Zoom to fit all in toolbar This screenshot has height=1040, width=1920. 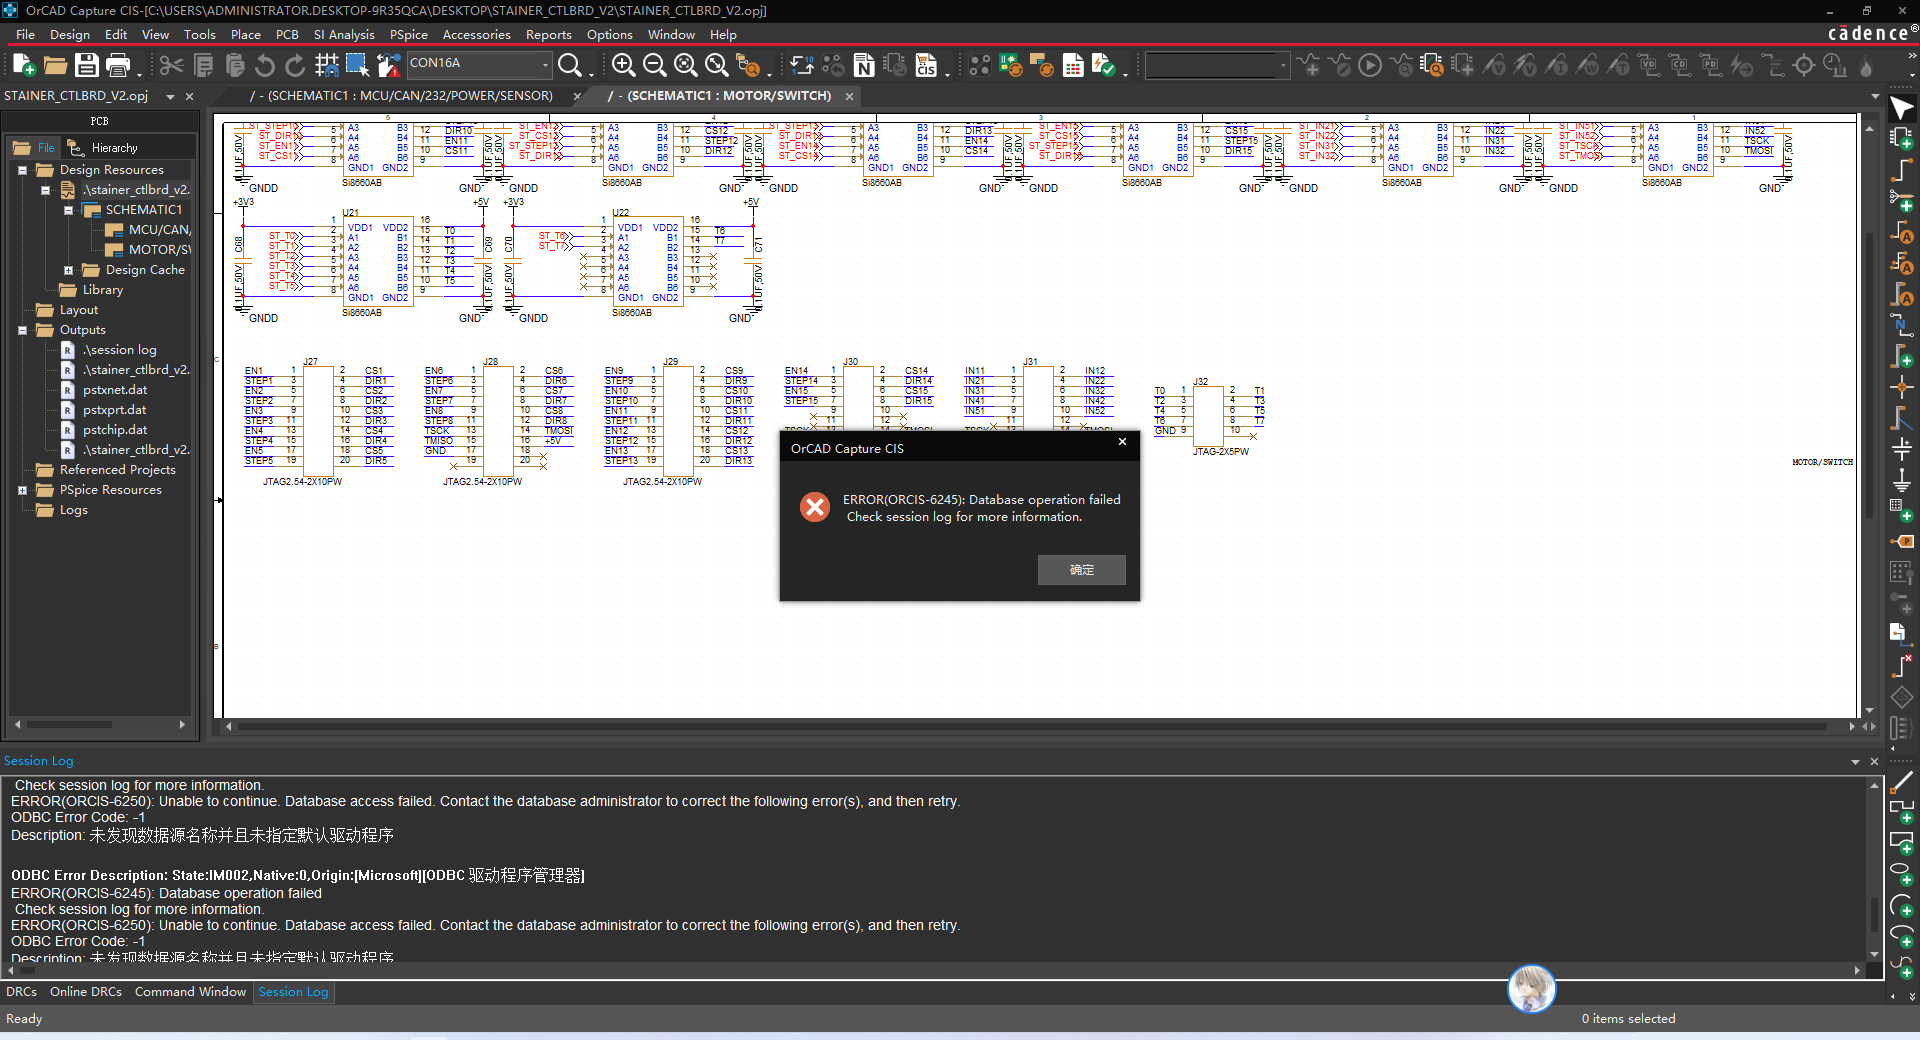click(716, 66)
